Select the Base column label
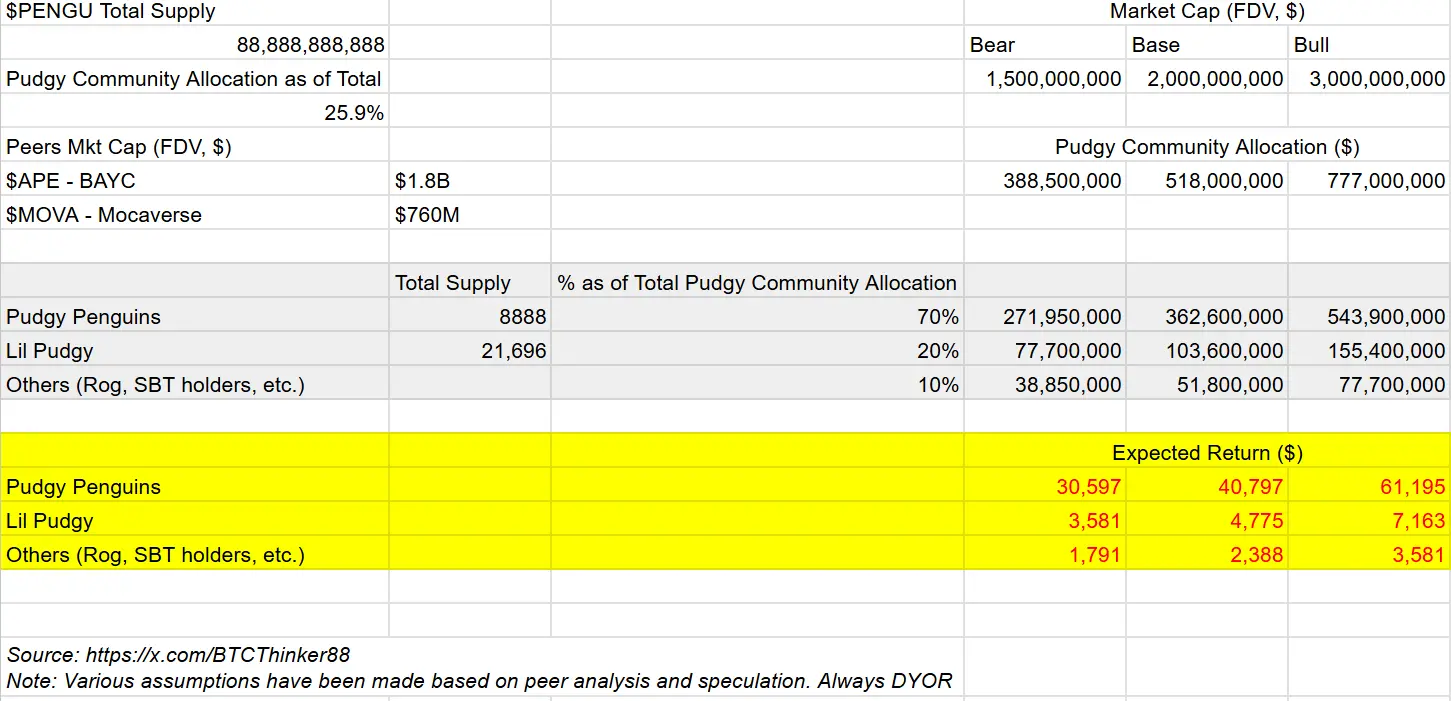 pyautogui.click(x=1155, y=45)
